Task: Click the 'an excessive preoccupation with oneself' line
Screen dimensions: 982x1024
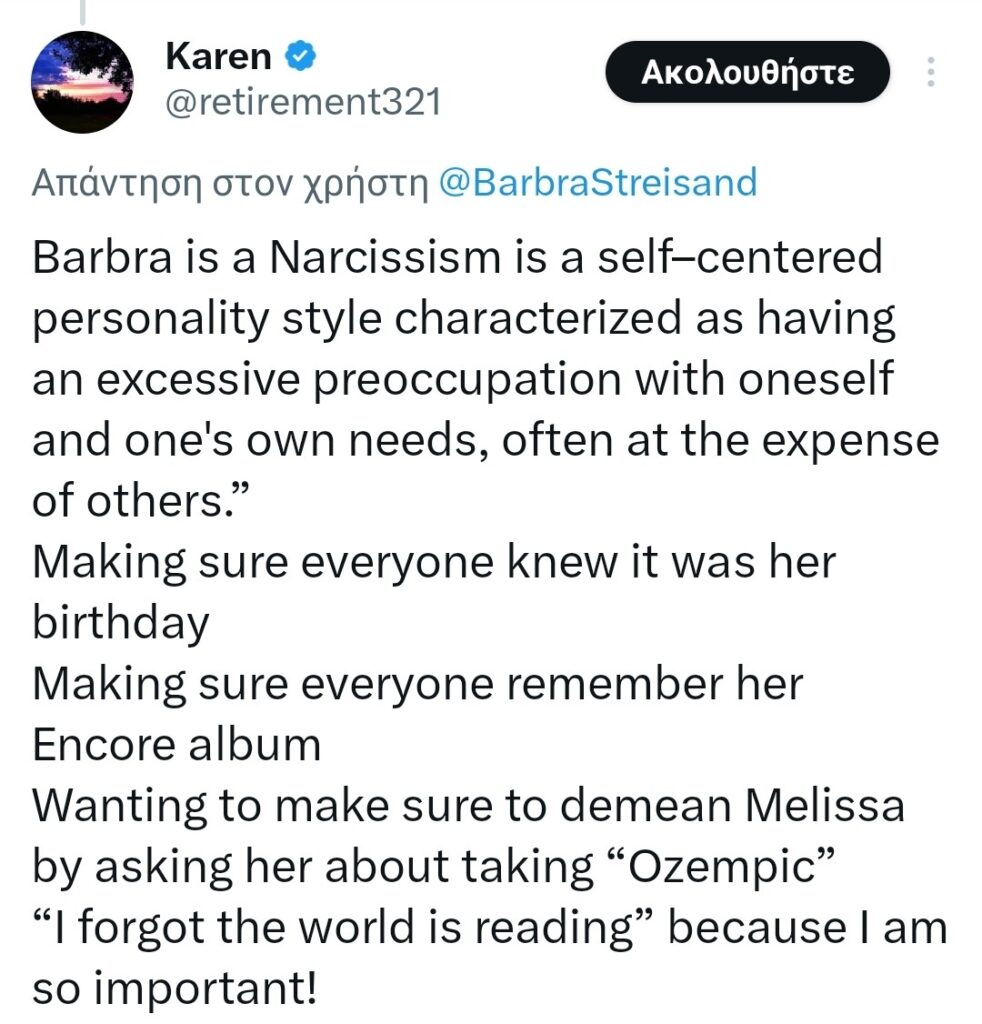Action: point(462,381)
